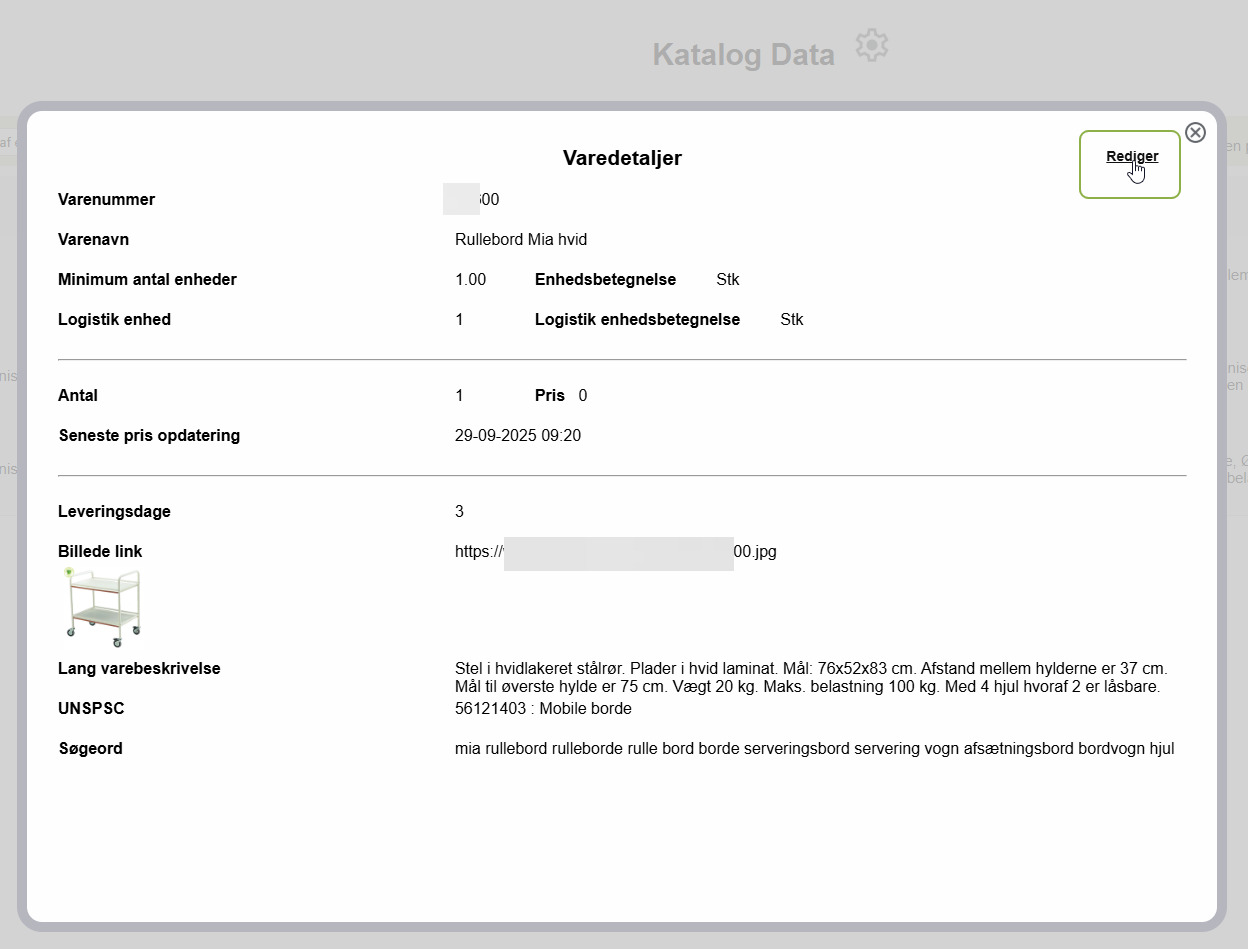Click the Varenavn label
1248x949 pixels.
coord(93,240)
